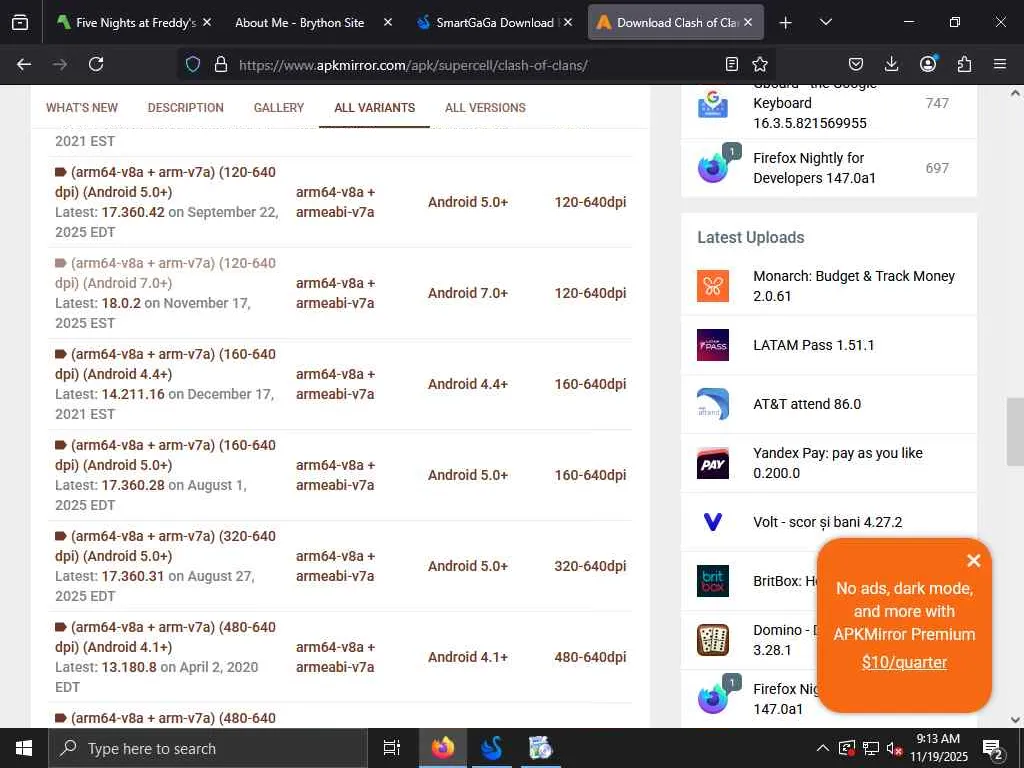Open the Firefox downloads panel icon
The width and height of the screenshot is (1024, 768).
[891, 64]
